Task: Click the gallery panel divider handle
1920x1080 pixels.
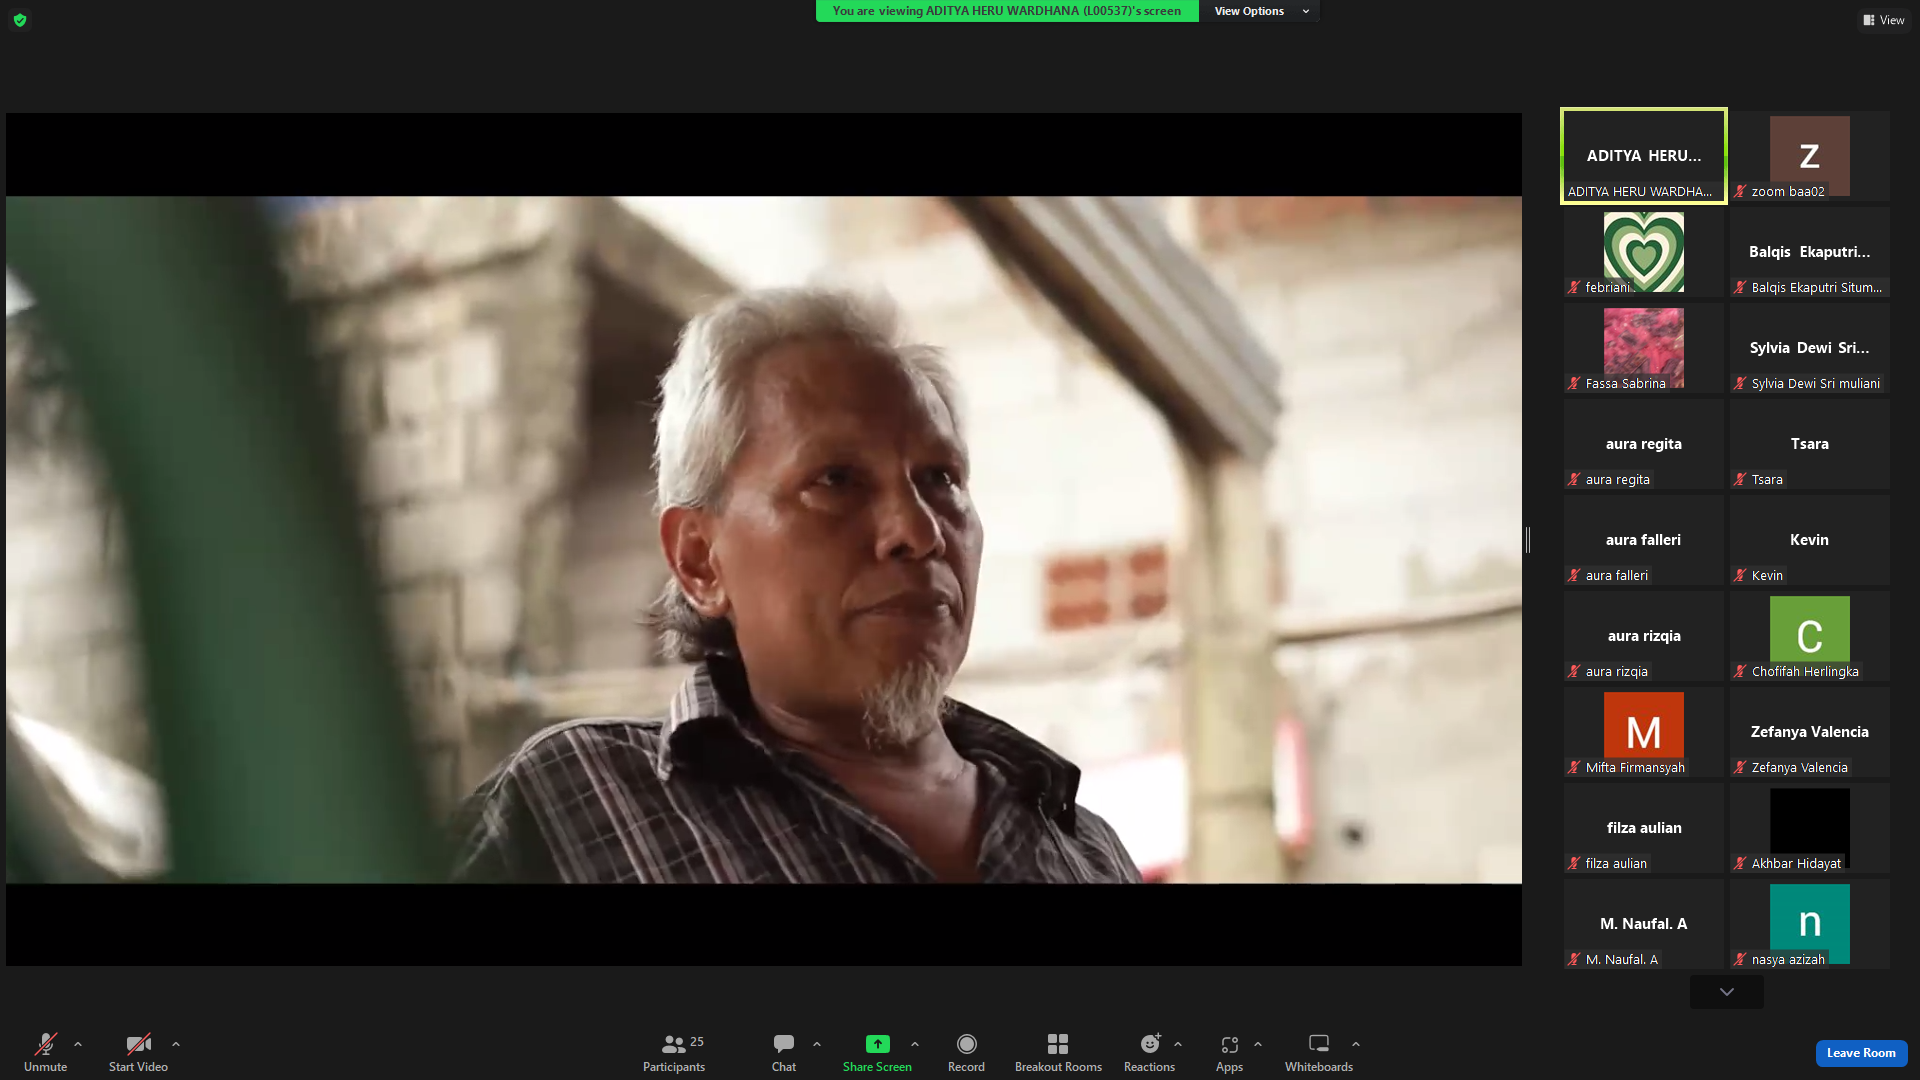Action: [x=1528, y=540]
